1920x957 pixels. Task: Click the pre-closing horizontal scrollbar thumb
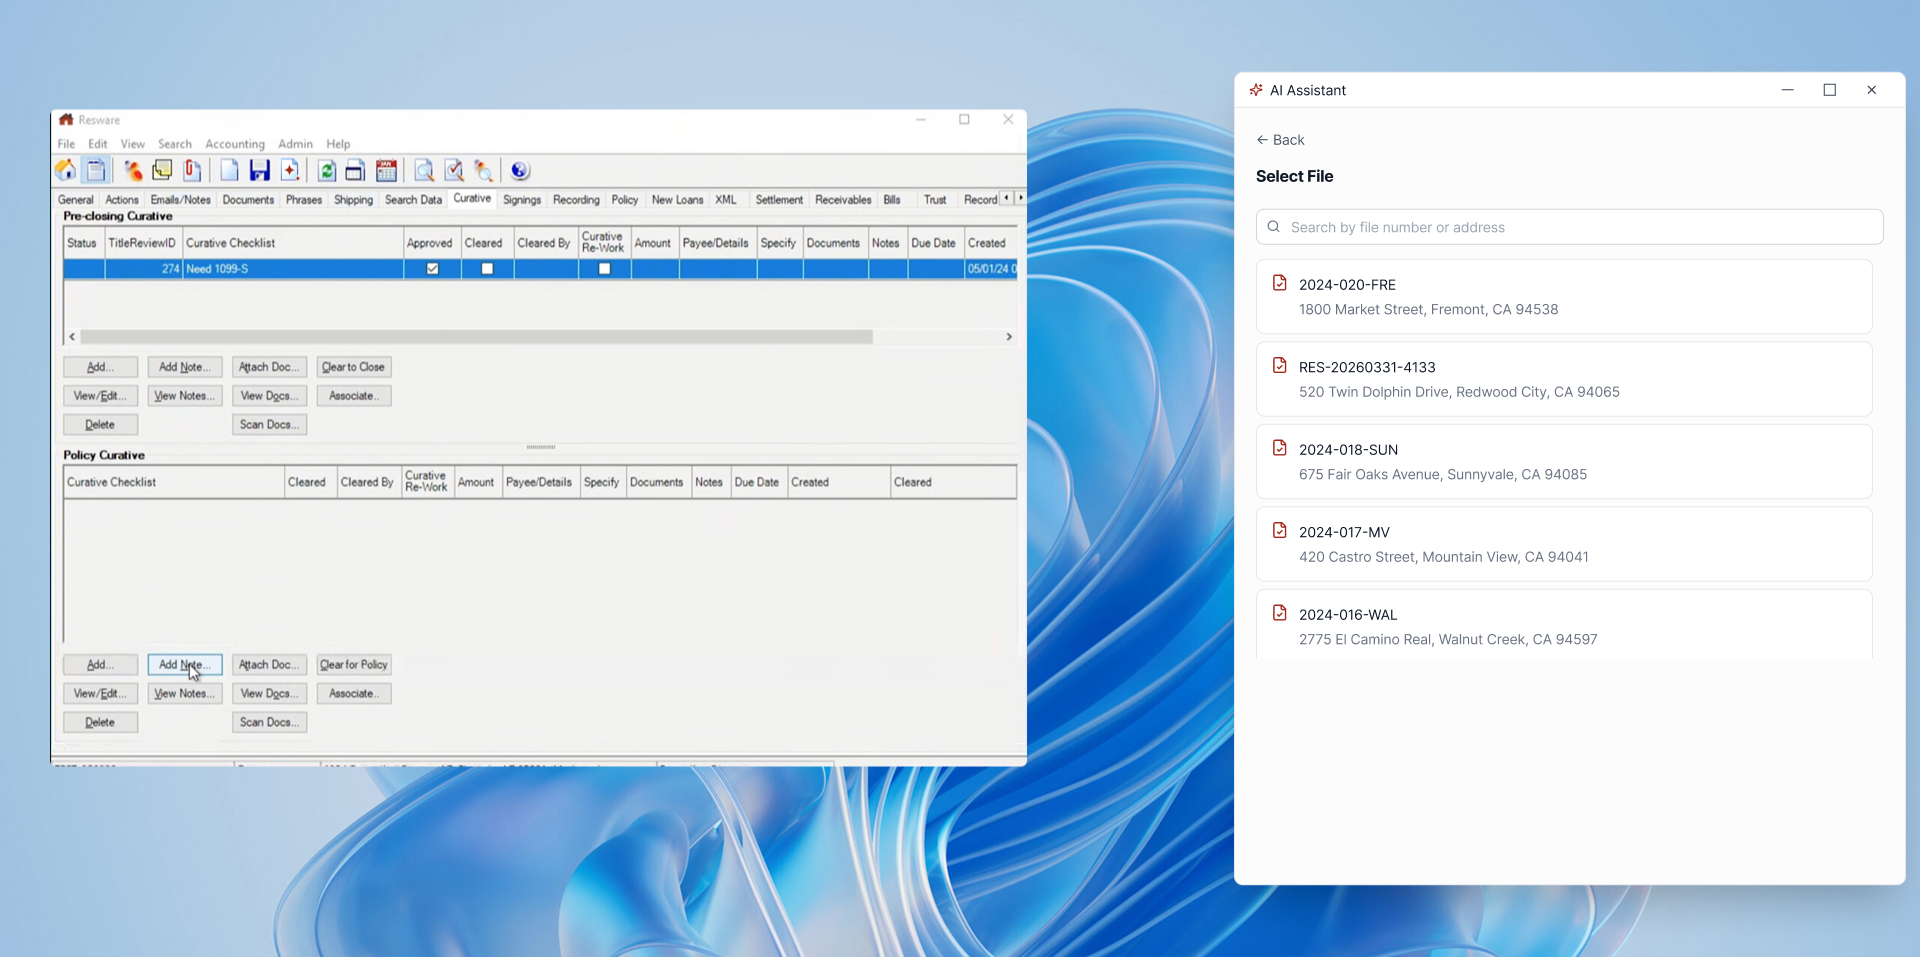pos(476,337)
